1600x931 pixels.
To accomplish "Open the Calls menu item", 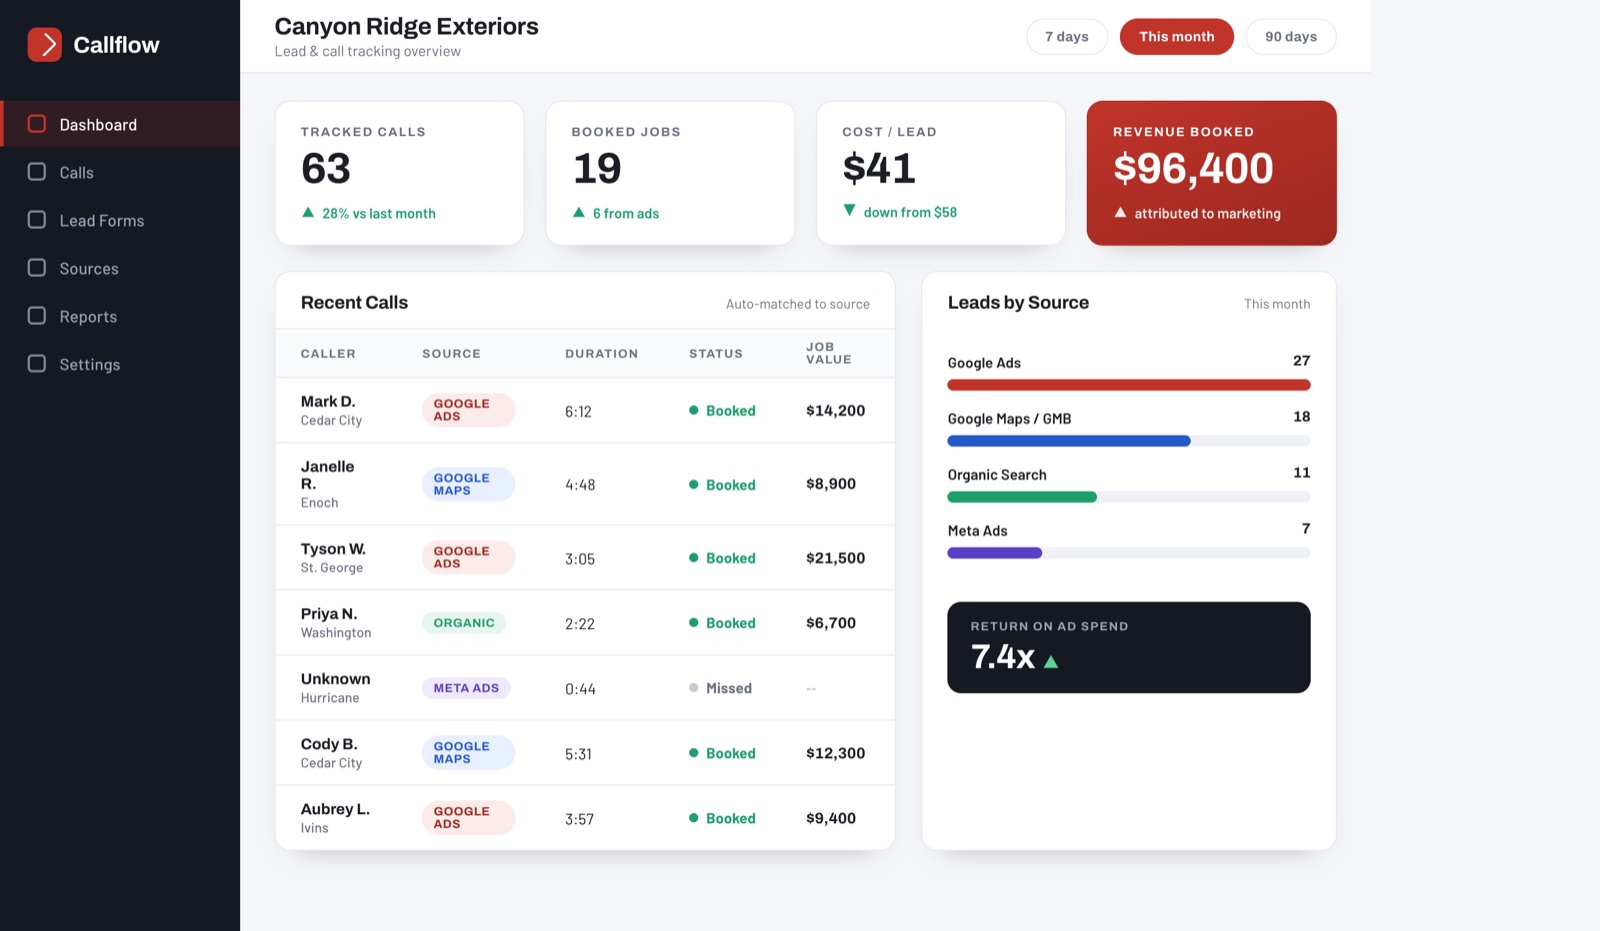I will pos(120,172).
